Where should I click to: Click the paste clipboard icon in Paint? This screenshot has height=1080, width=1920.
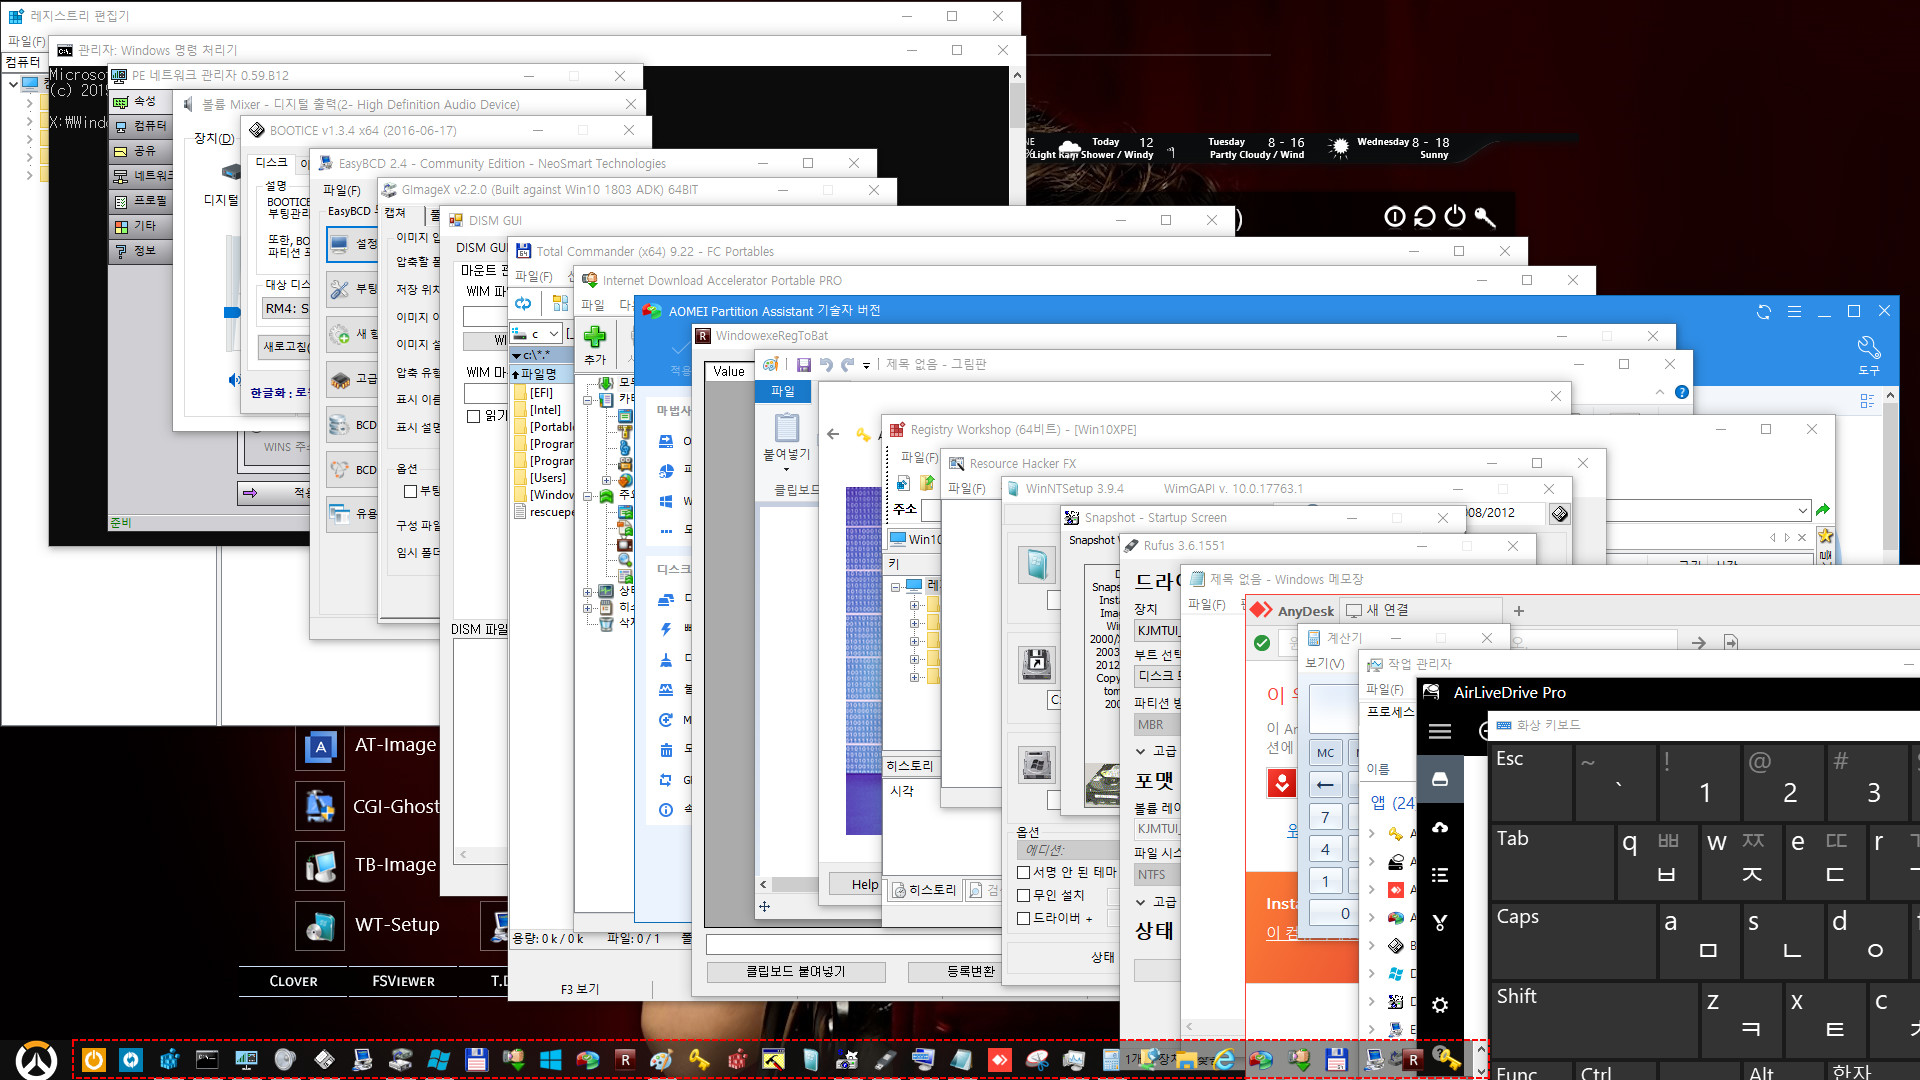coord(787,427)
